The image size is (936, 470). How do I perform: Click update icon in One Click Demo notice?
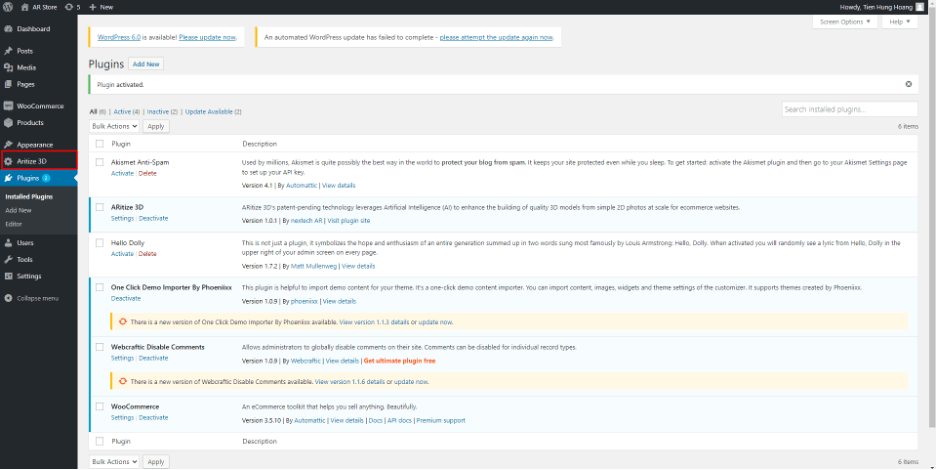pyautogui.click(x=122, y=322)
